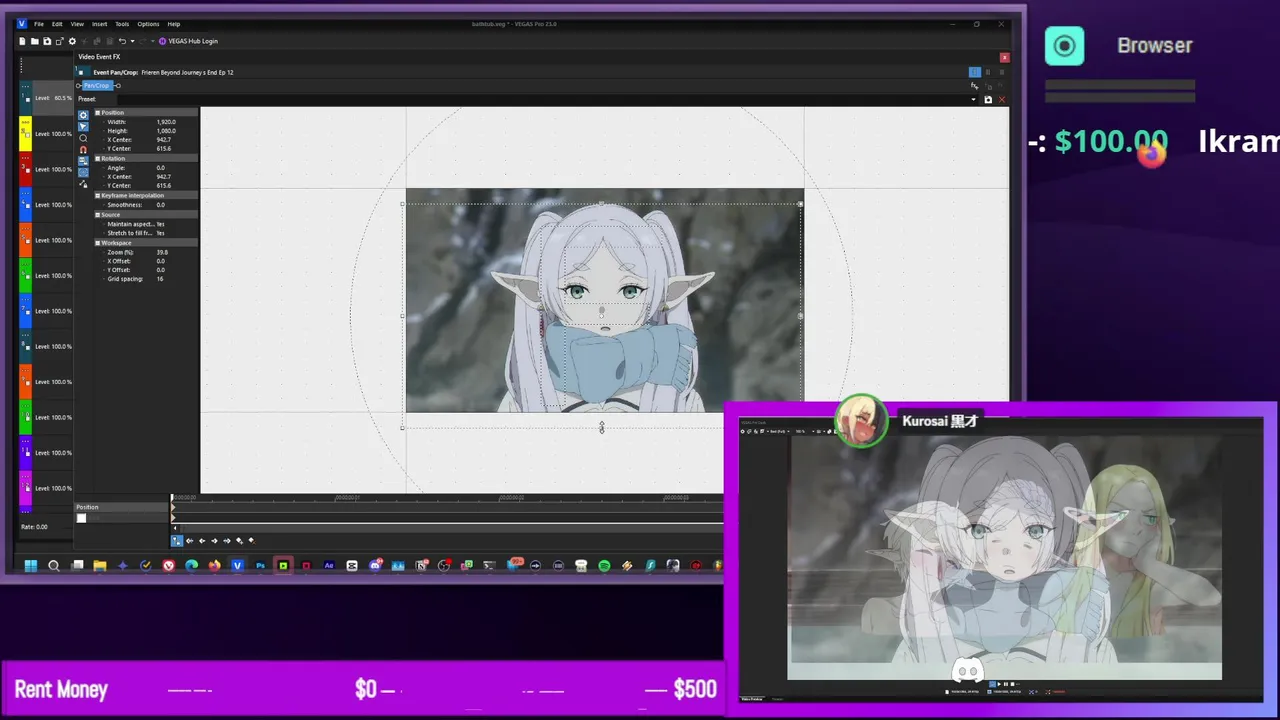Open the undo history dropdown arrow
The height and width of the screenshot is (720, 1280).
(x=133, y=41)
